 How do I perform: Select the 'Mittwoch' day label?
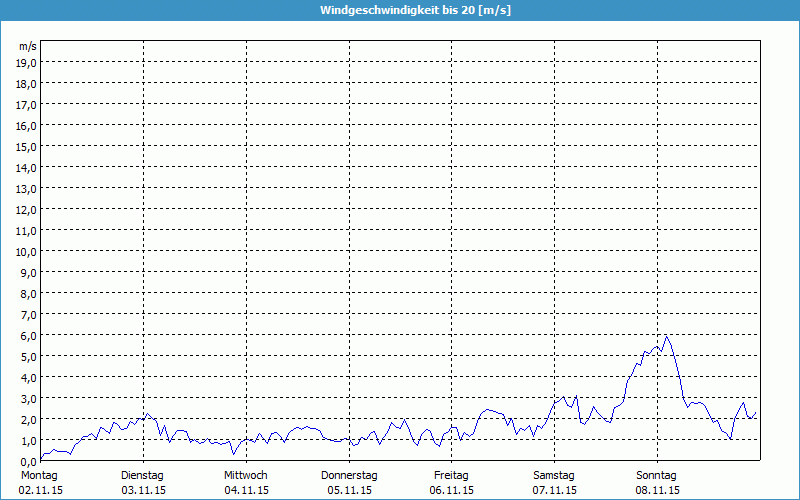[245, 475]
